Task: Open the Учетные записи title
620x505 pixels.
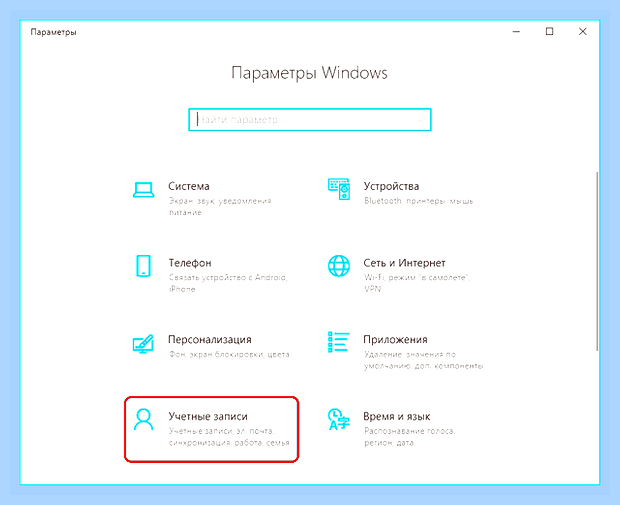Action: pos(208,416)
